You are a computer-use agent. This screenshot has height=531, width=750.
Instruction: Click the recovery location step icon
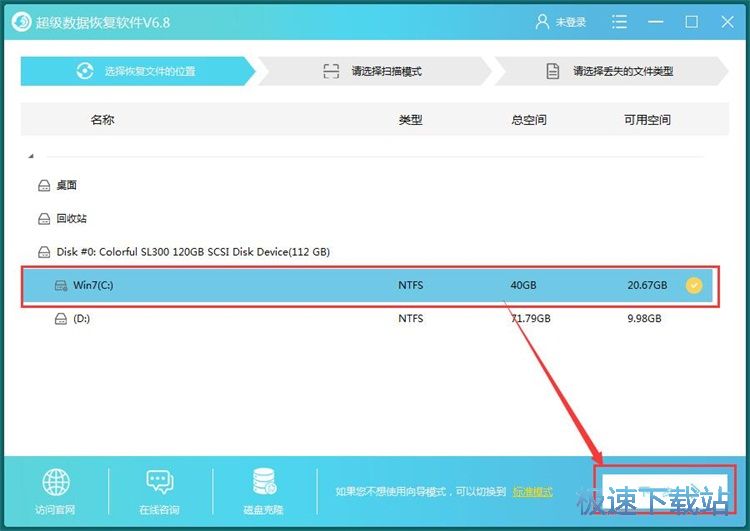coord(85,71)
